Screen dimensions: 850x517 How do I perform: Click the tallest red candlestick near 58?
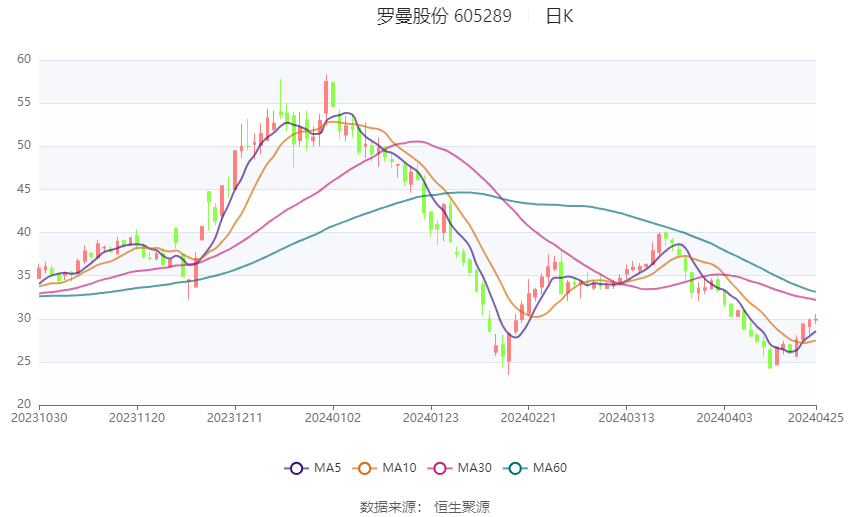(x=326, y=95)
